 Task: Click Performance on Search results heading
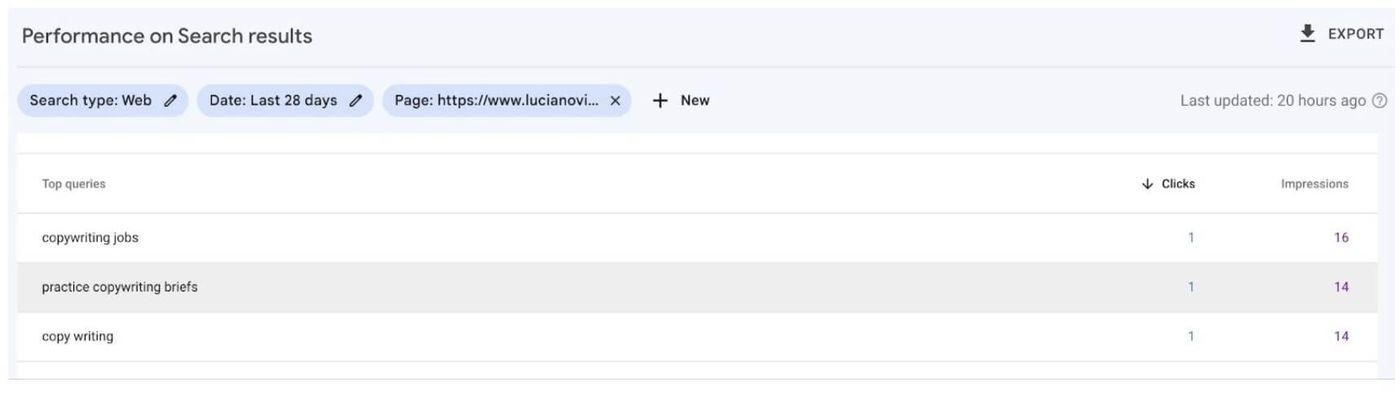coord(167,36)
